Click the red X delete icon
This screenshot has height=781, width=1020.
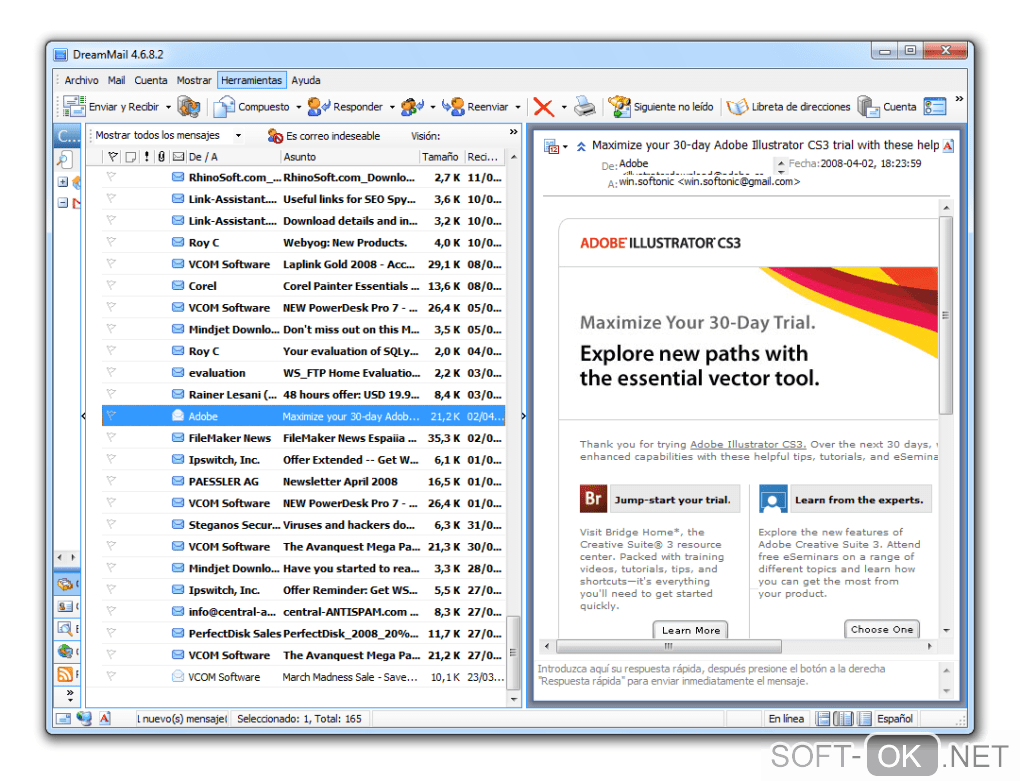click(544, 107)
